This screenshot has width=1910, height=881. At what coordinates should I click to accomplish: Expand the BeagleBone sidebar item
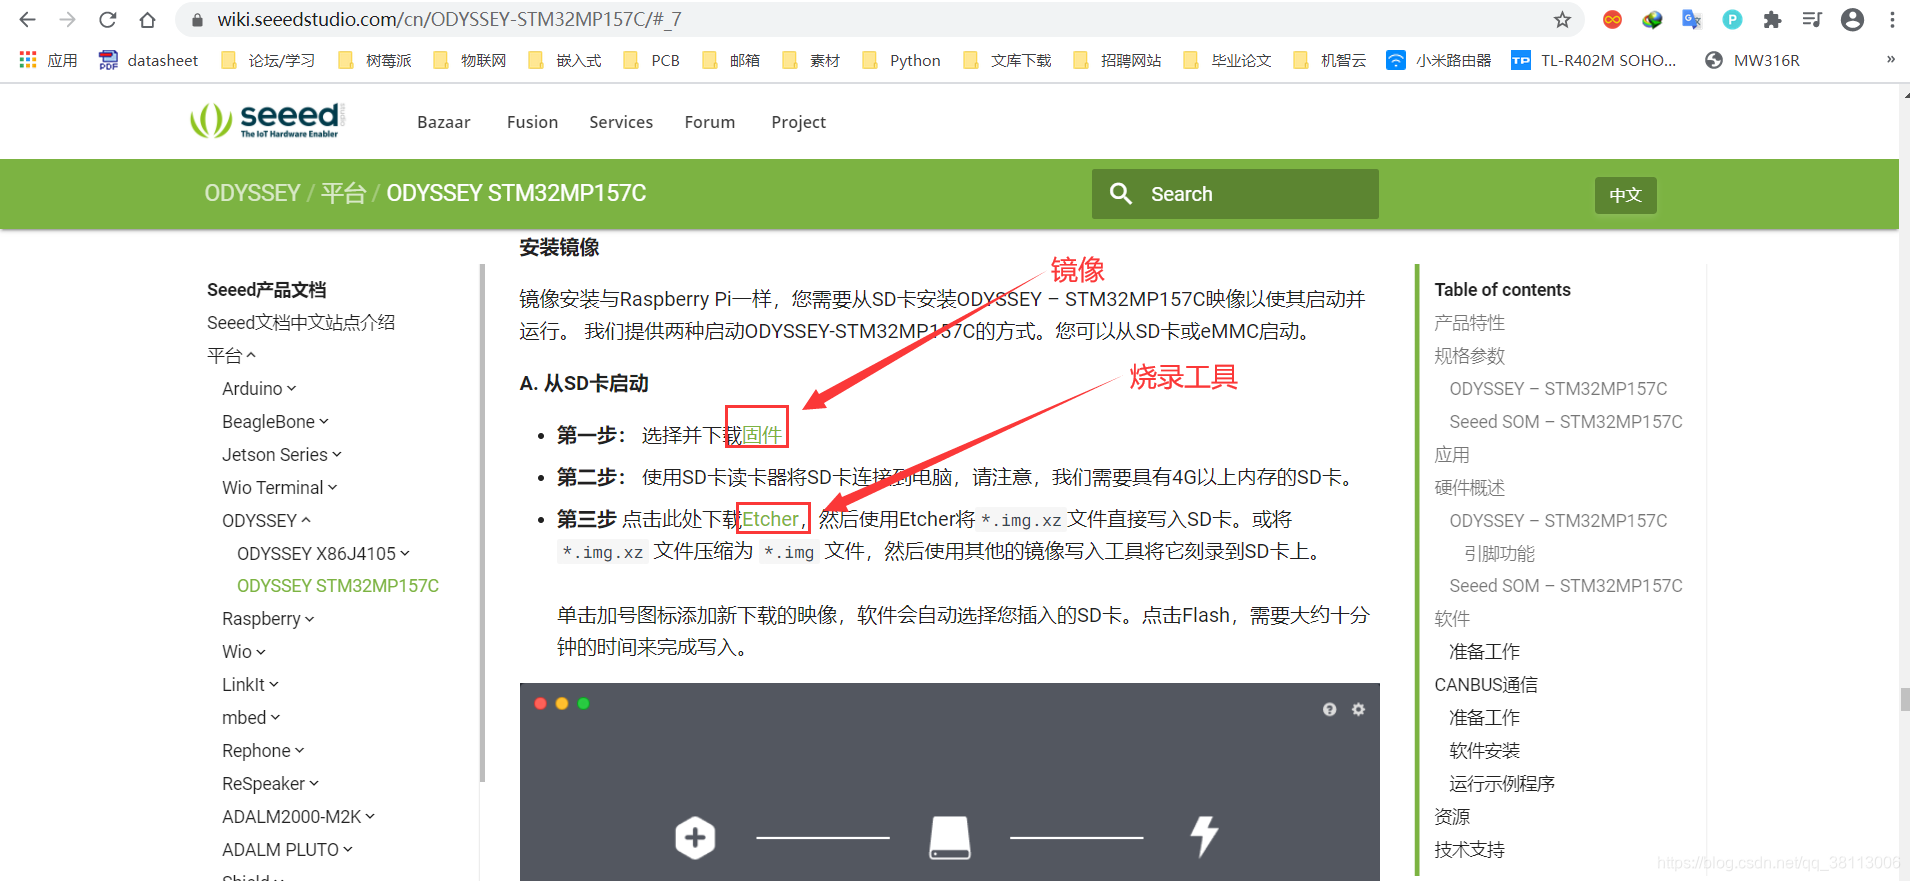275,421
